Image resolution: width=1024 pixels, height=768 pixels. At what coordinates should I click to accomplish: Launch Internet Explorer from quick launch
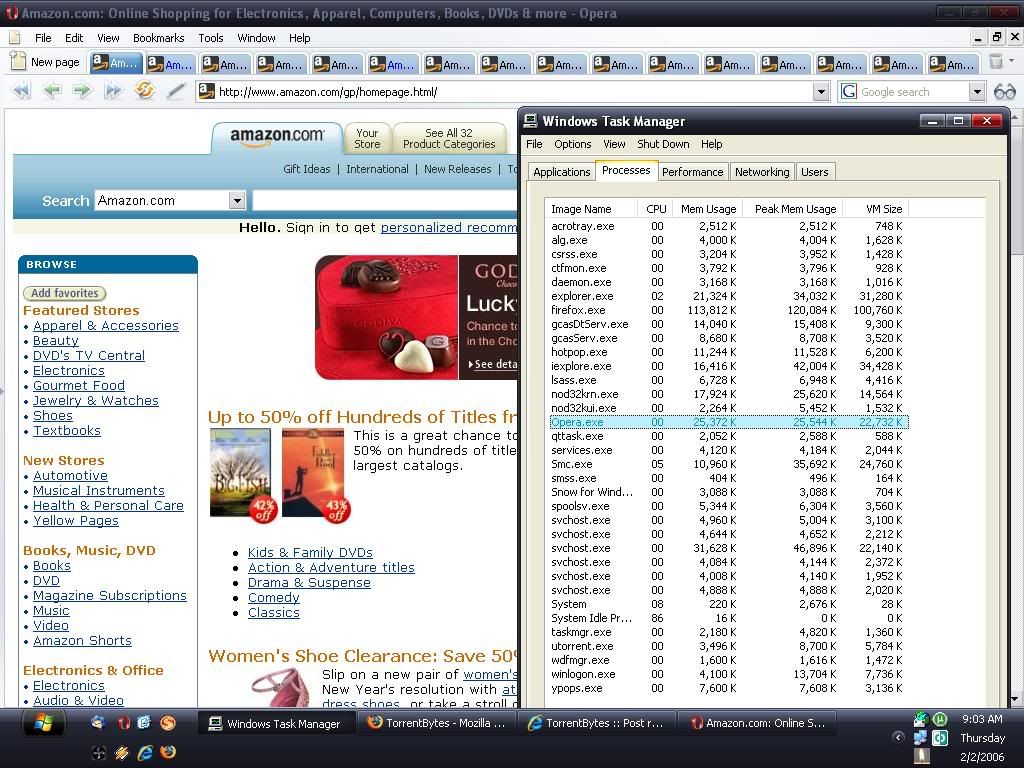[145, 752]
